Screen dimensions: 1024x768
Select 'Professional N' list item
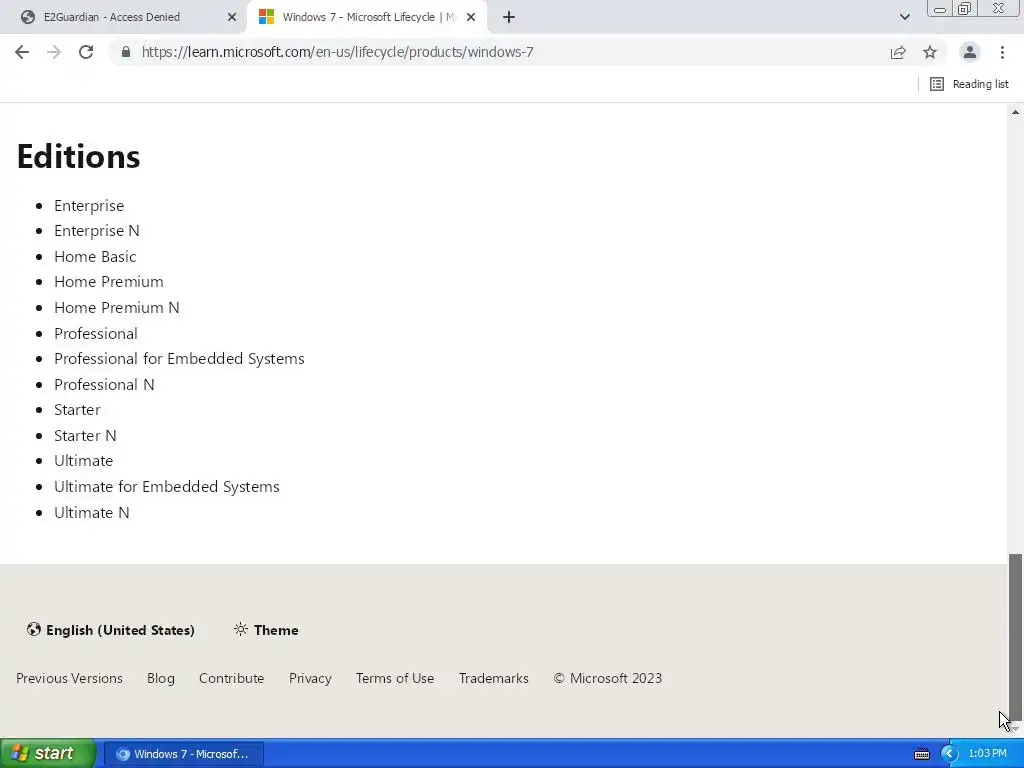tap(104, 385)
